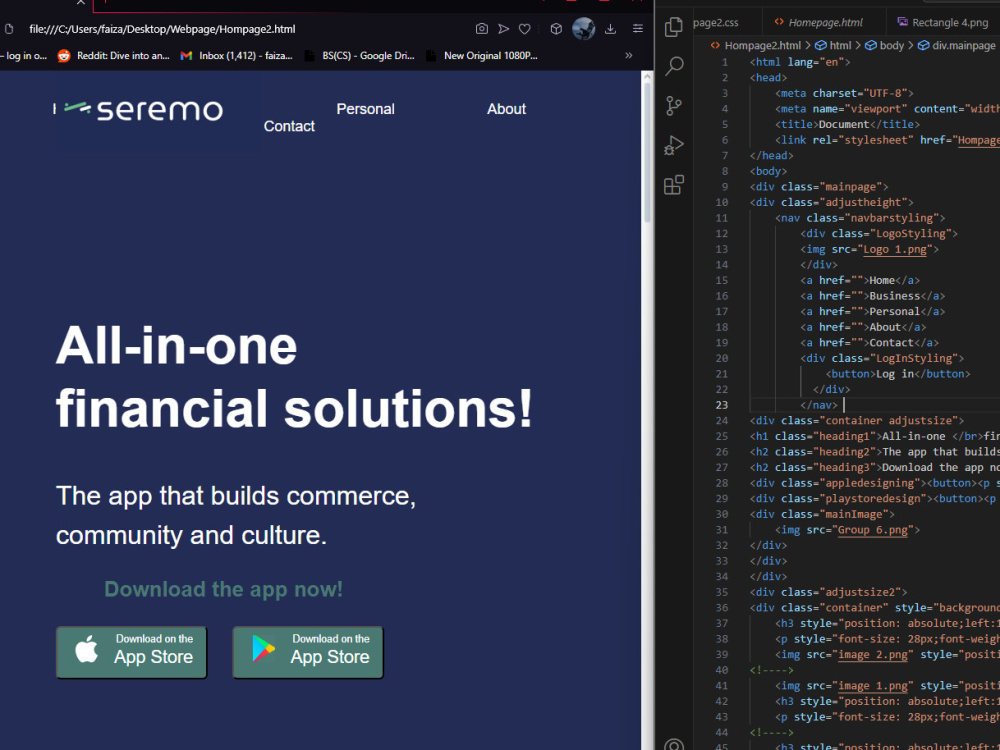Open New Original 1080P bookmark

(x=482, y=55)
